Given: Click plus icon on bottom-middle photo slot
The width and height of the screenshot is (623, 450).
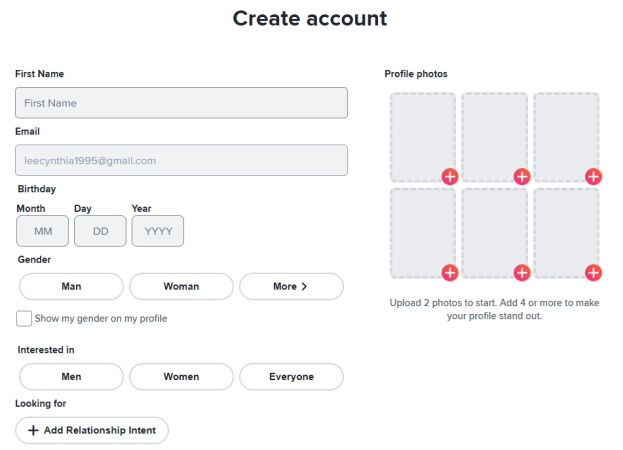Looking at the screenshot, I should [x=522, y=273].
